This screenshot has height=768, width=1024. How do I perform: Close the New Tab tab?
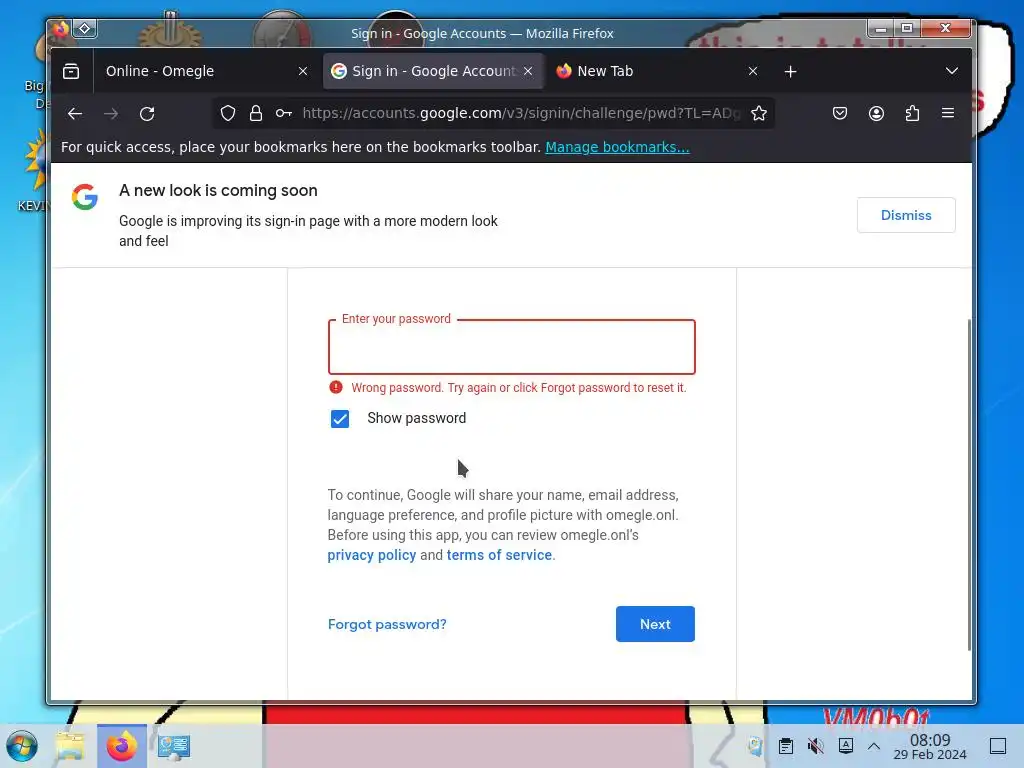pyautogui.click(x=753, y=71)
